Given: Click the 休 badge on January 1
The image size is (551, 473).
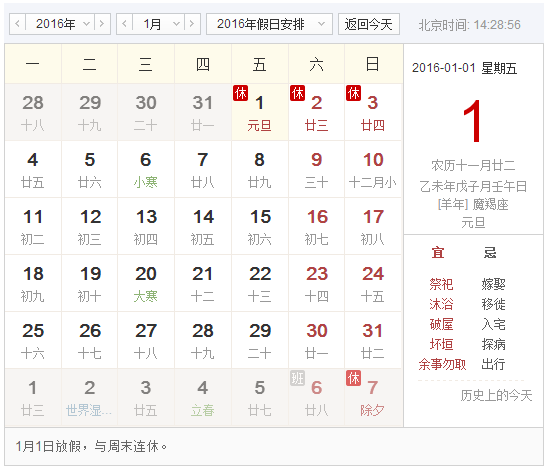Looking at the screenshot, I should click(x=241, y=93).
